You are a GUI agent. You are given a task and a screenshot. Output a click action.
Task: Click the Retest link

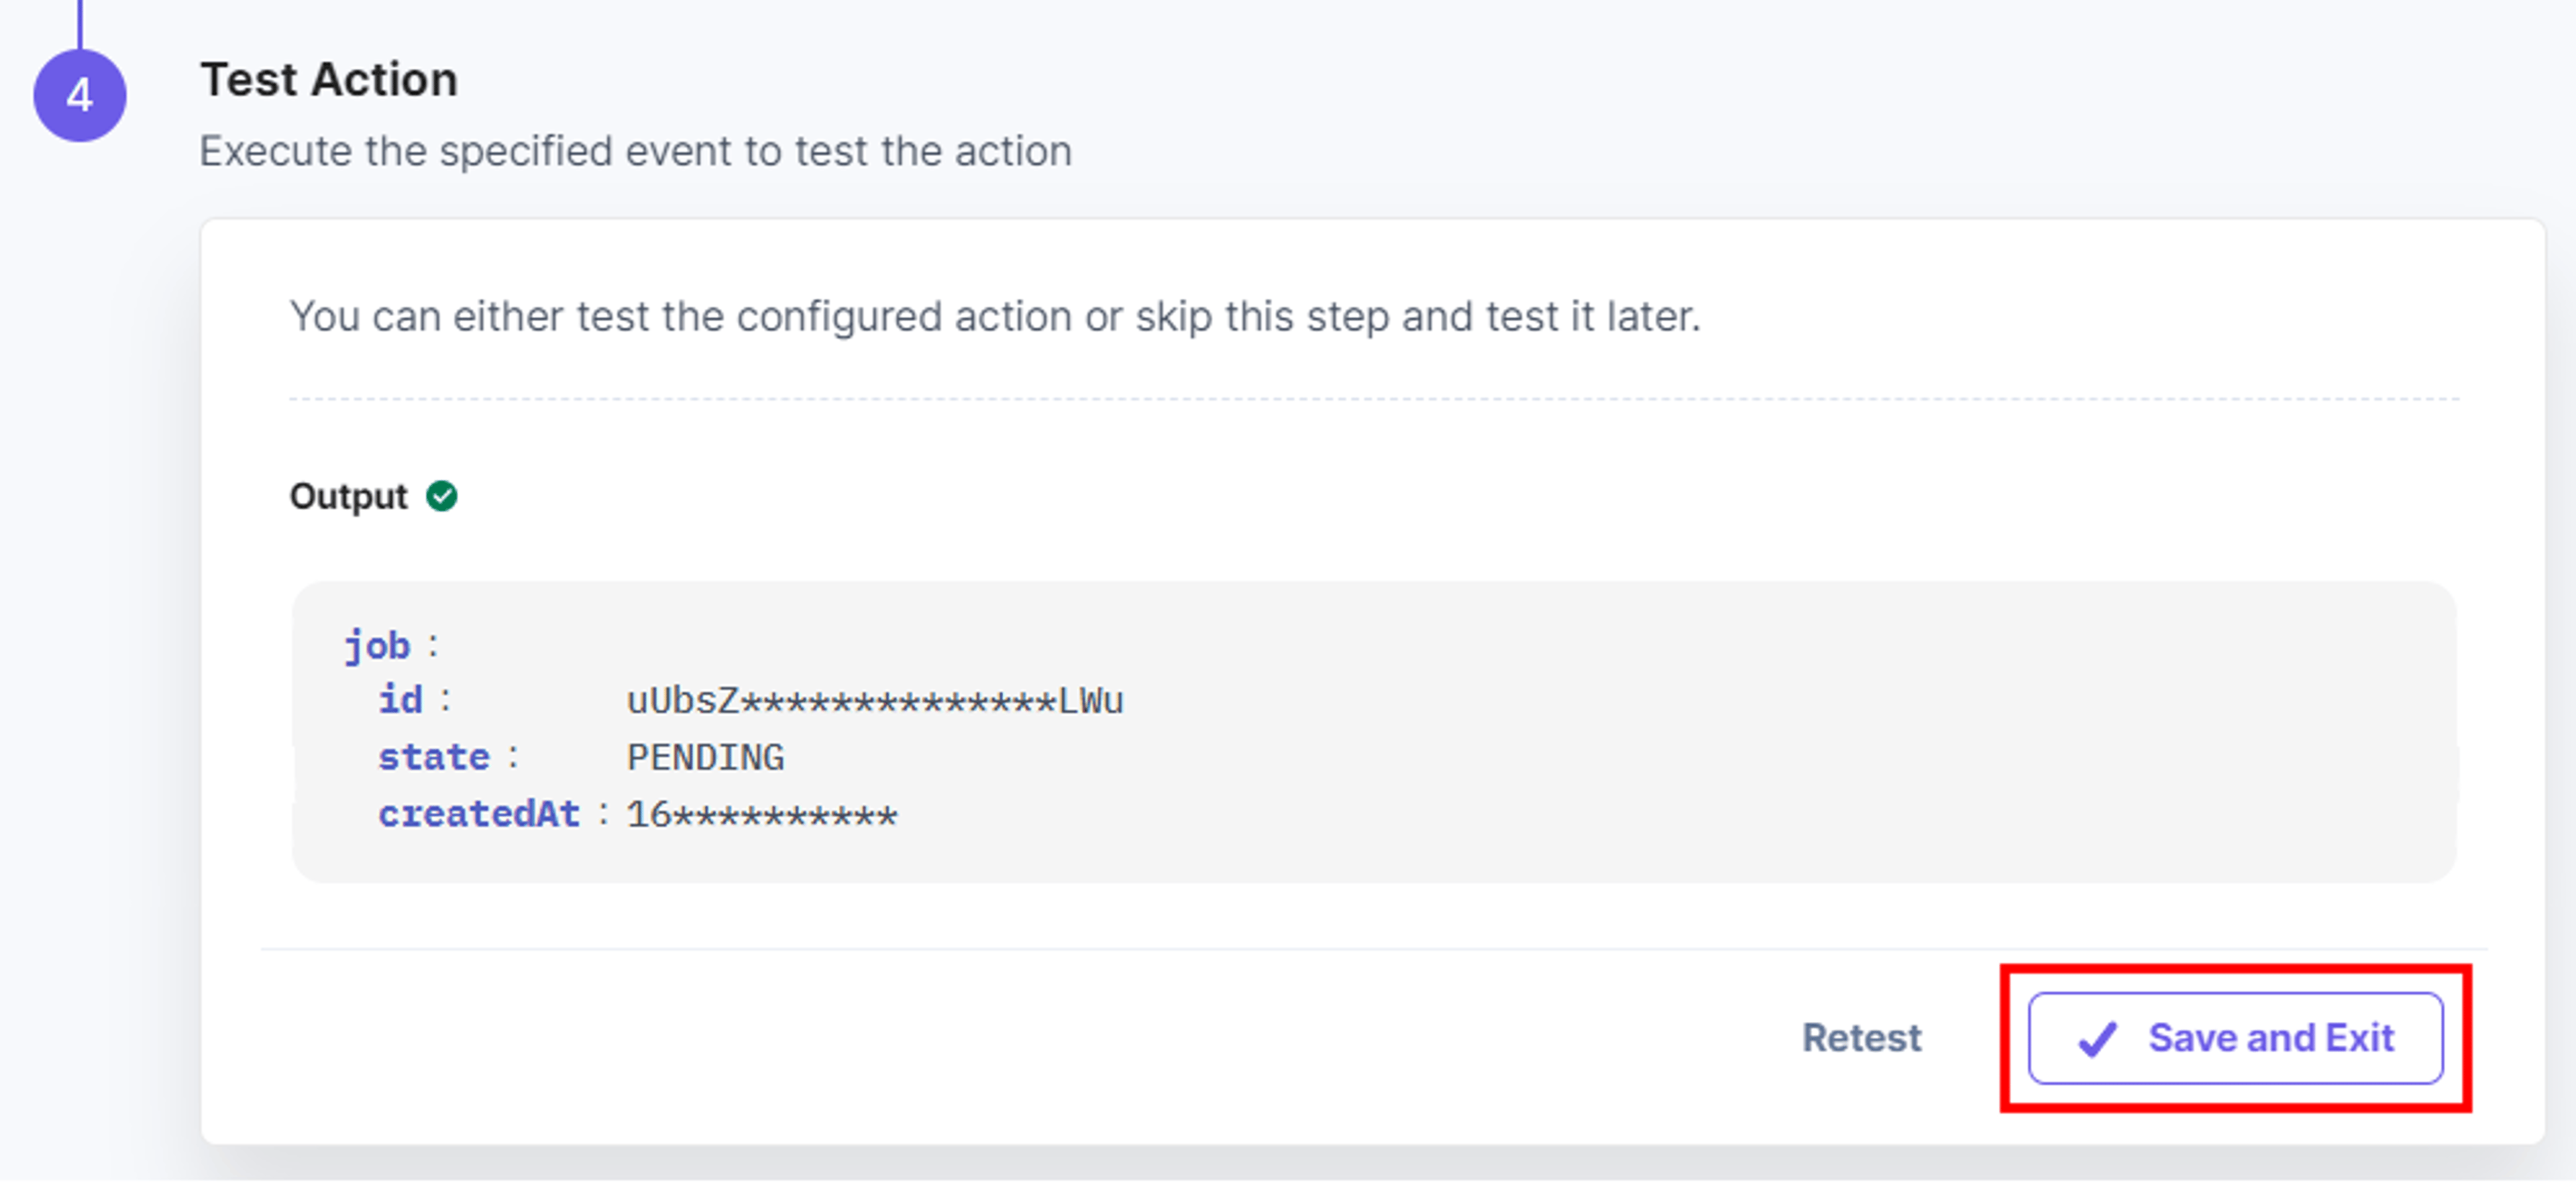tap(1861, 1038)
